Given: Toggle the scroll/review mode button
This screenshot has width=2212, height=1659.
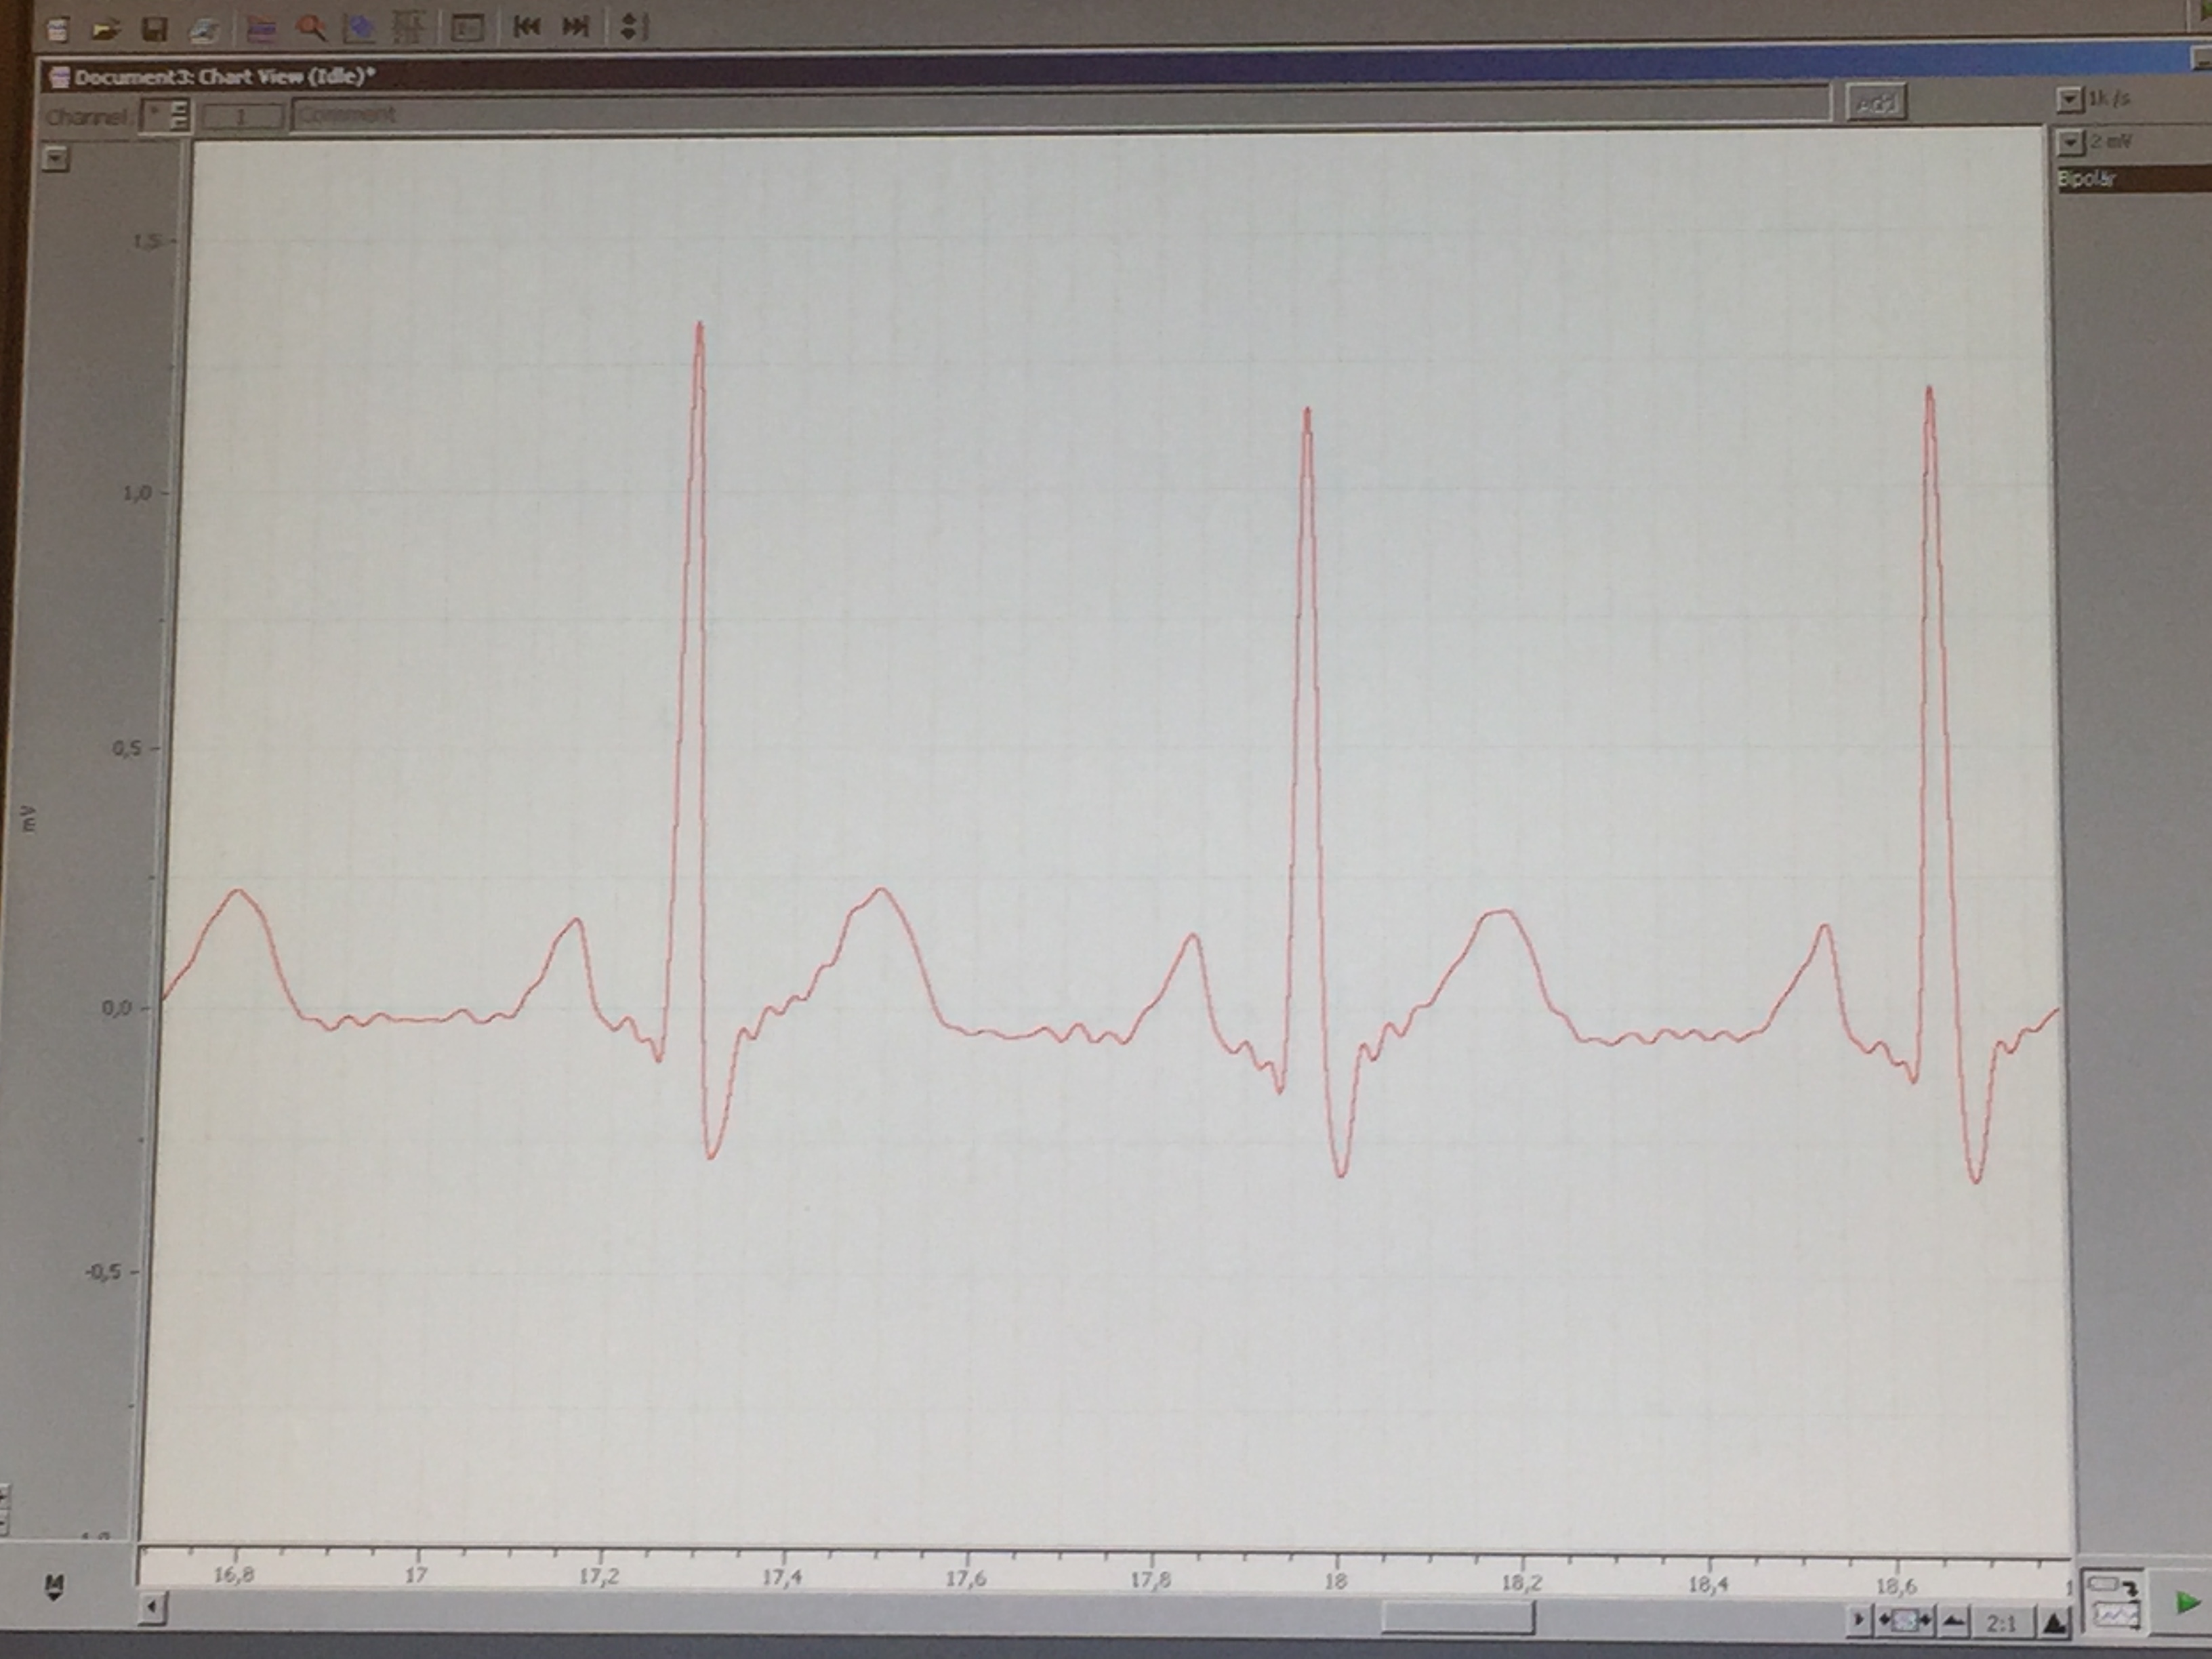Looking at the screenshot, I should [x=1905, y=1621].
